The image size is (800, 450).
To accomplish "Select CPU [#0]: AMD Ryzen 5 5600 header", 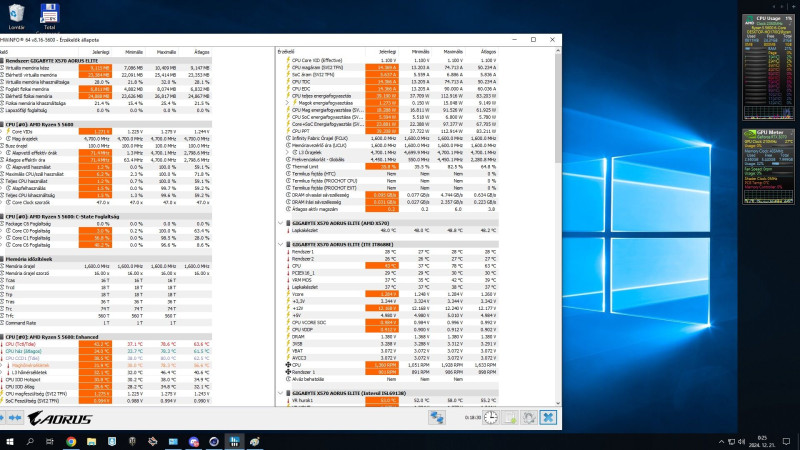I will click(106, 124).
